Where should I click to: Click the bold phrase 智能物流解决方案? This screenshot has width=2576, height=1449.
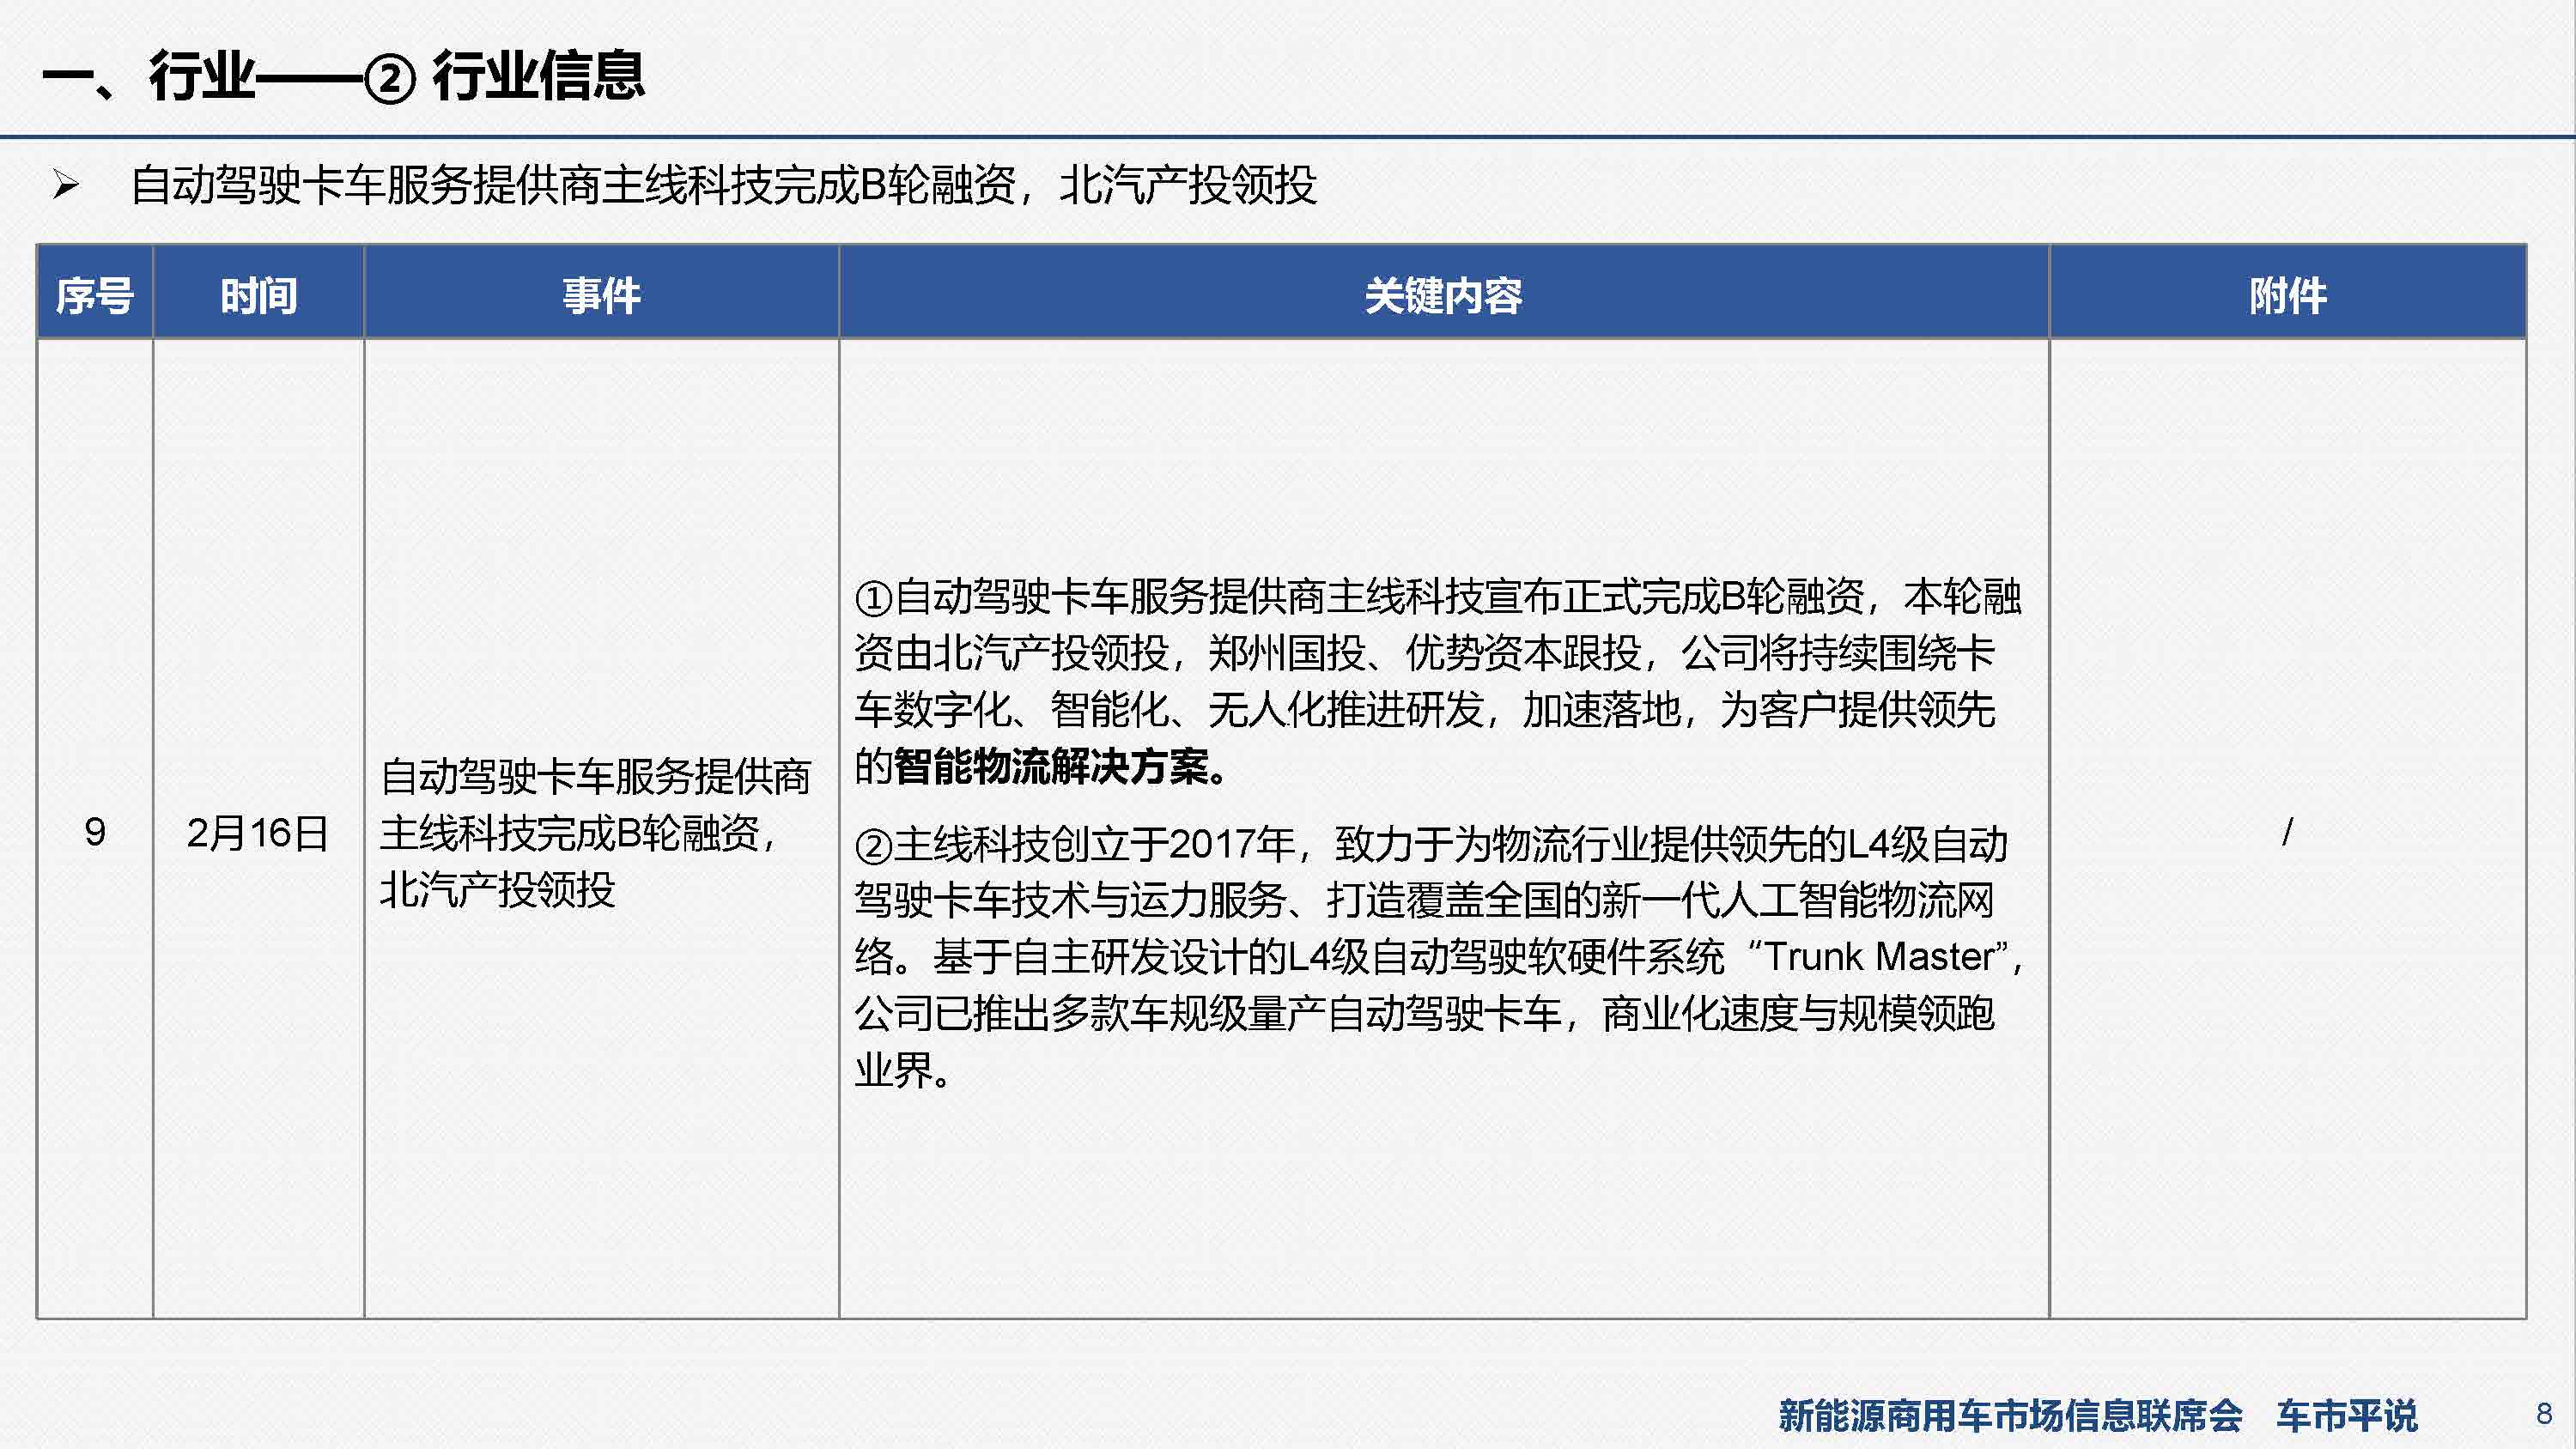coord(1052,766)
